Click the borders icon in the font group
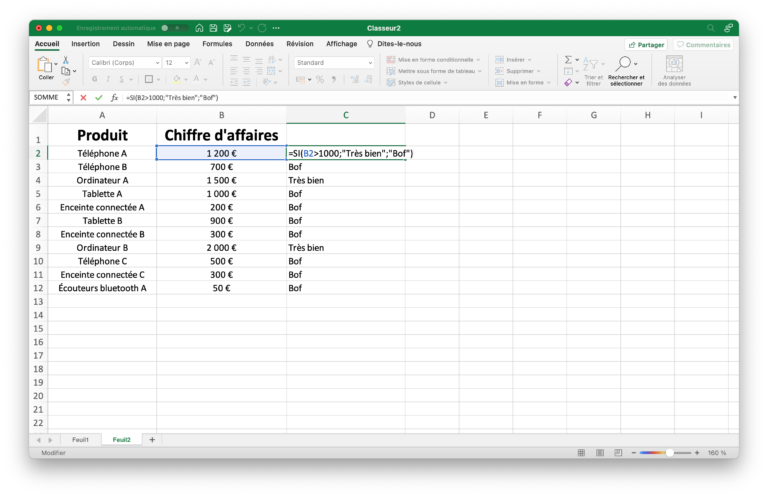This screenshot has height=497, width=768. (x=149, y=79)
